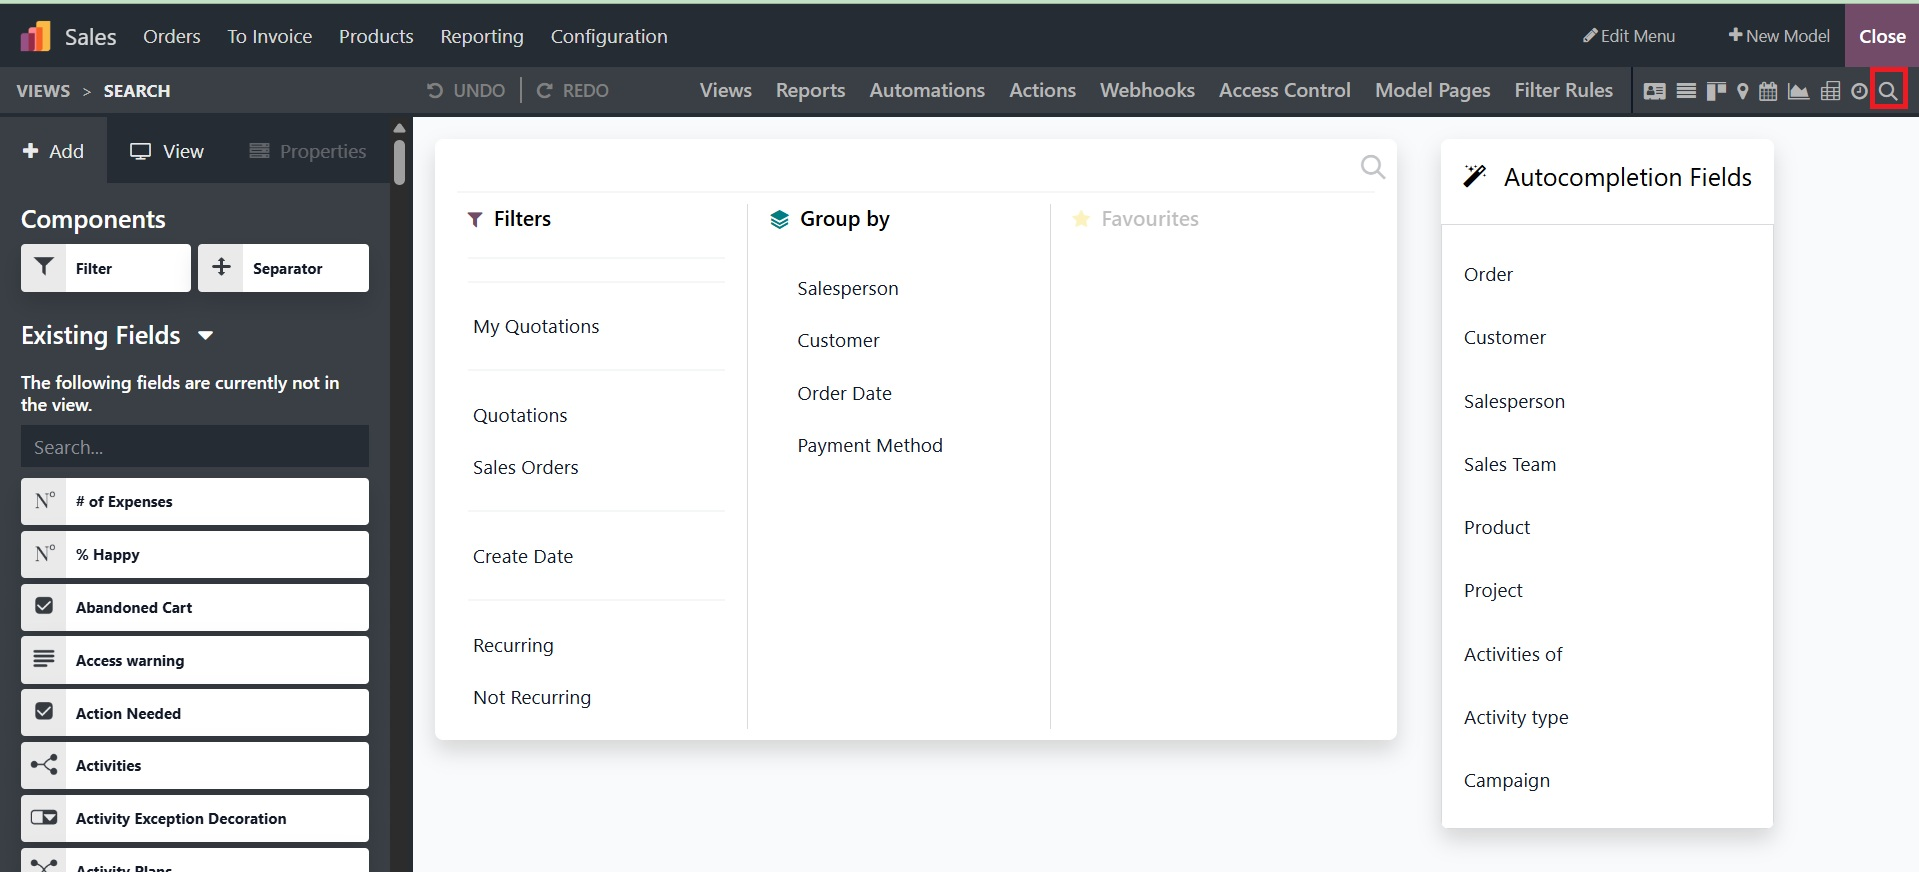Click the highlighted Search view icon
Screen dimensions: 1919x872
(x=1888, y=91)
